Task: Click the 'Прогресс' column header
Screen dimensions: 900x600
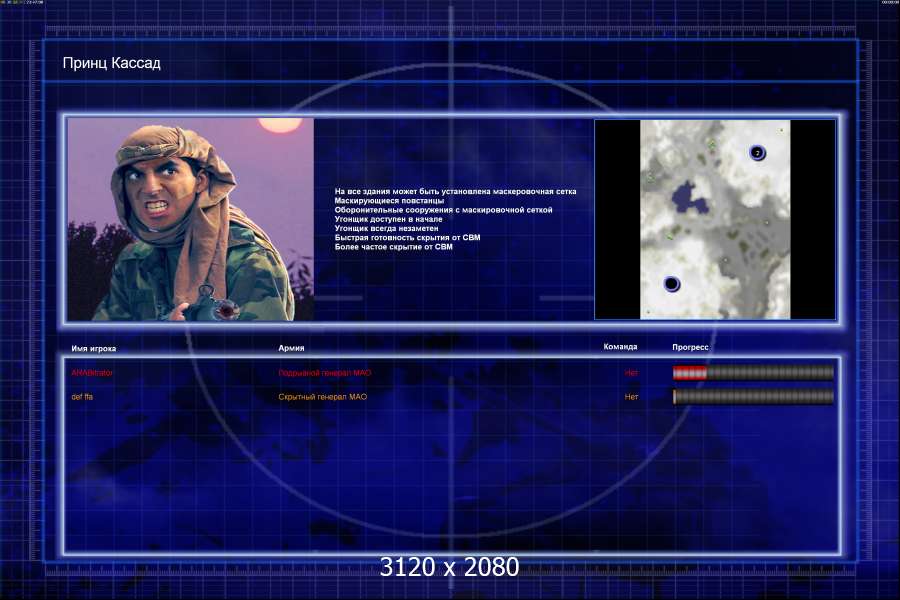Action: point(690,347)
